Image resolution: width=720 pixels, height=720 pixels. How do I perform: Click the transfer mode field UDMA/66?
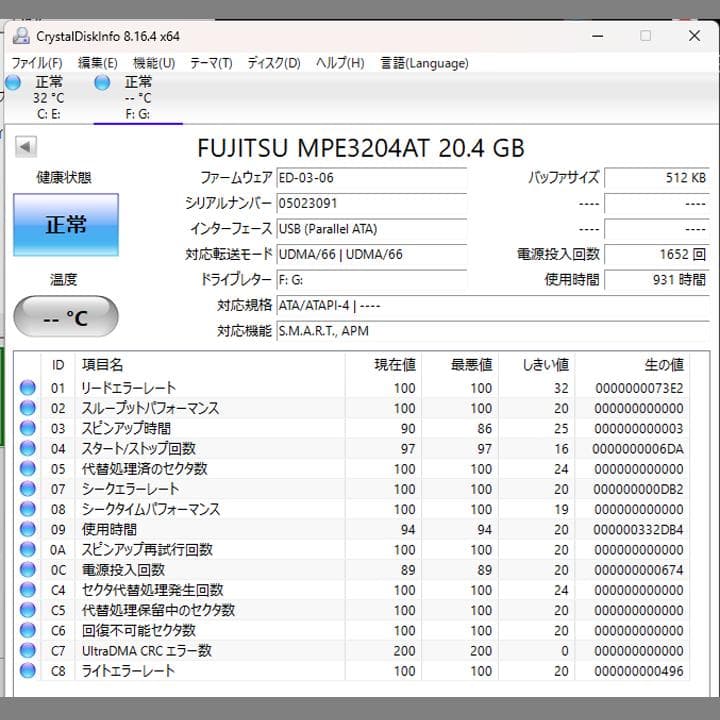coord(371,254)
